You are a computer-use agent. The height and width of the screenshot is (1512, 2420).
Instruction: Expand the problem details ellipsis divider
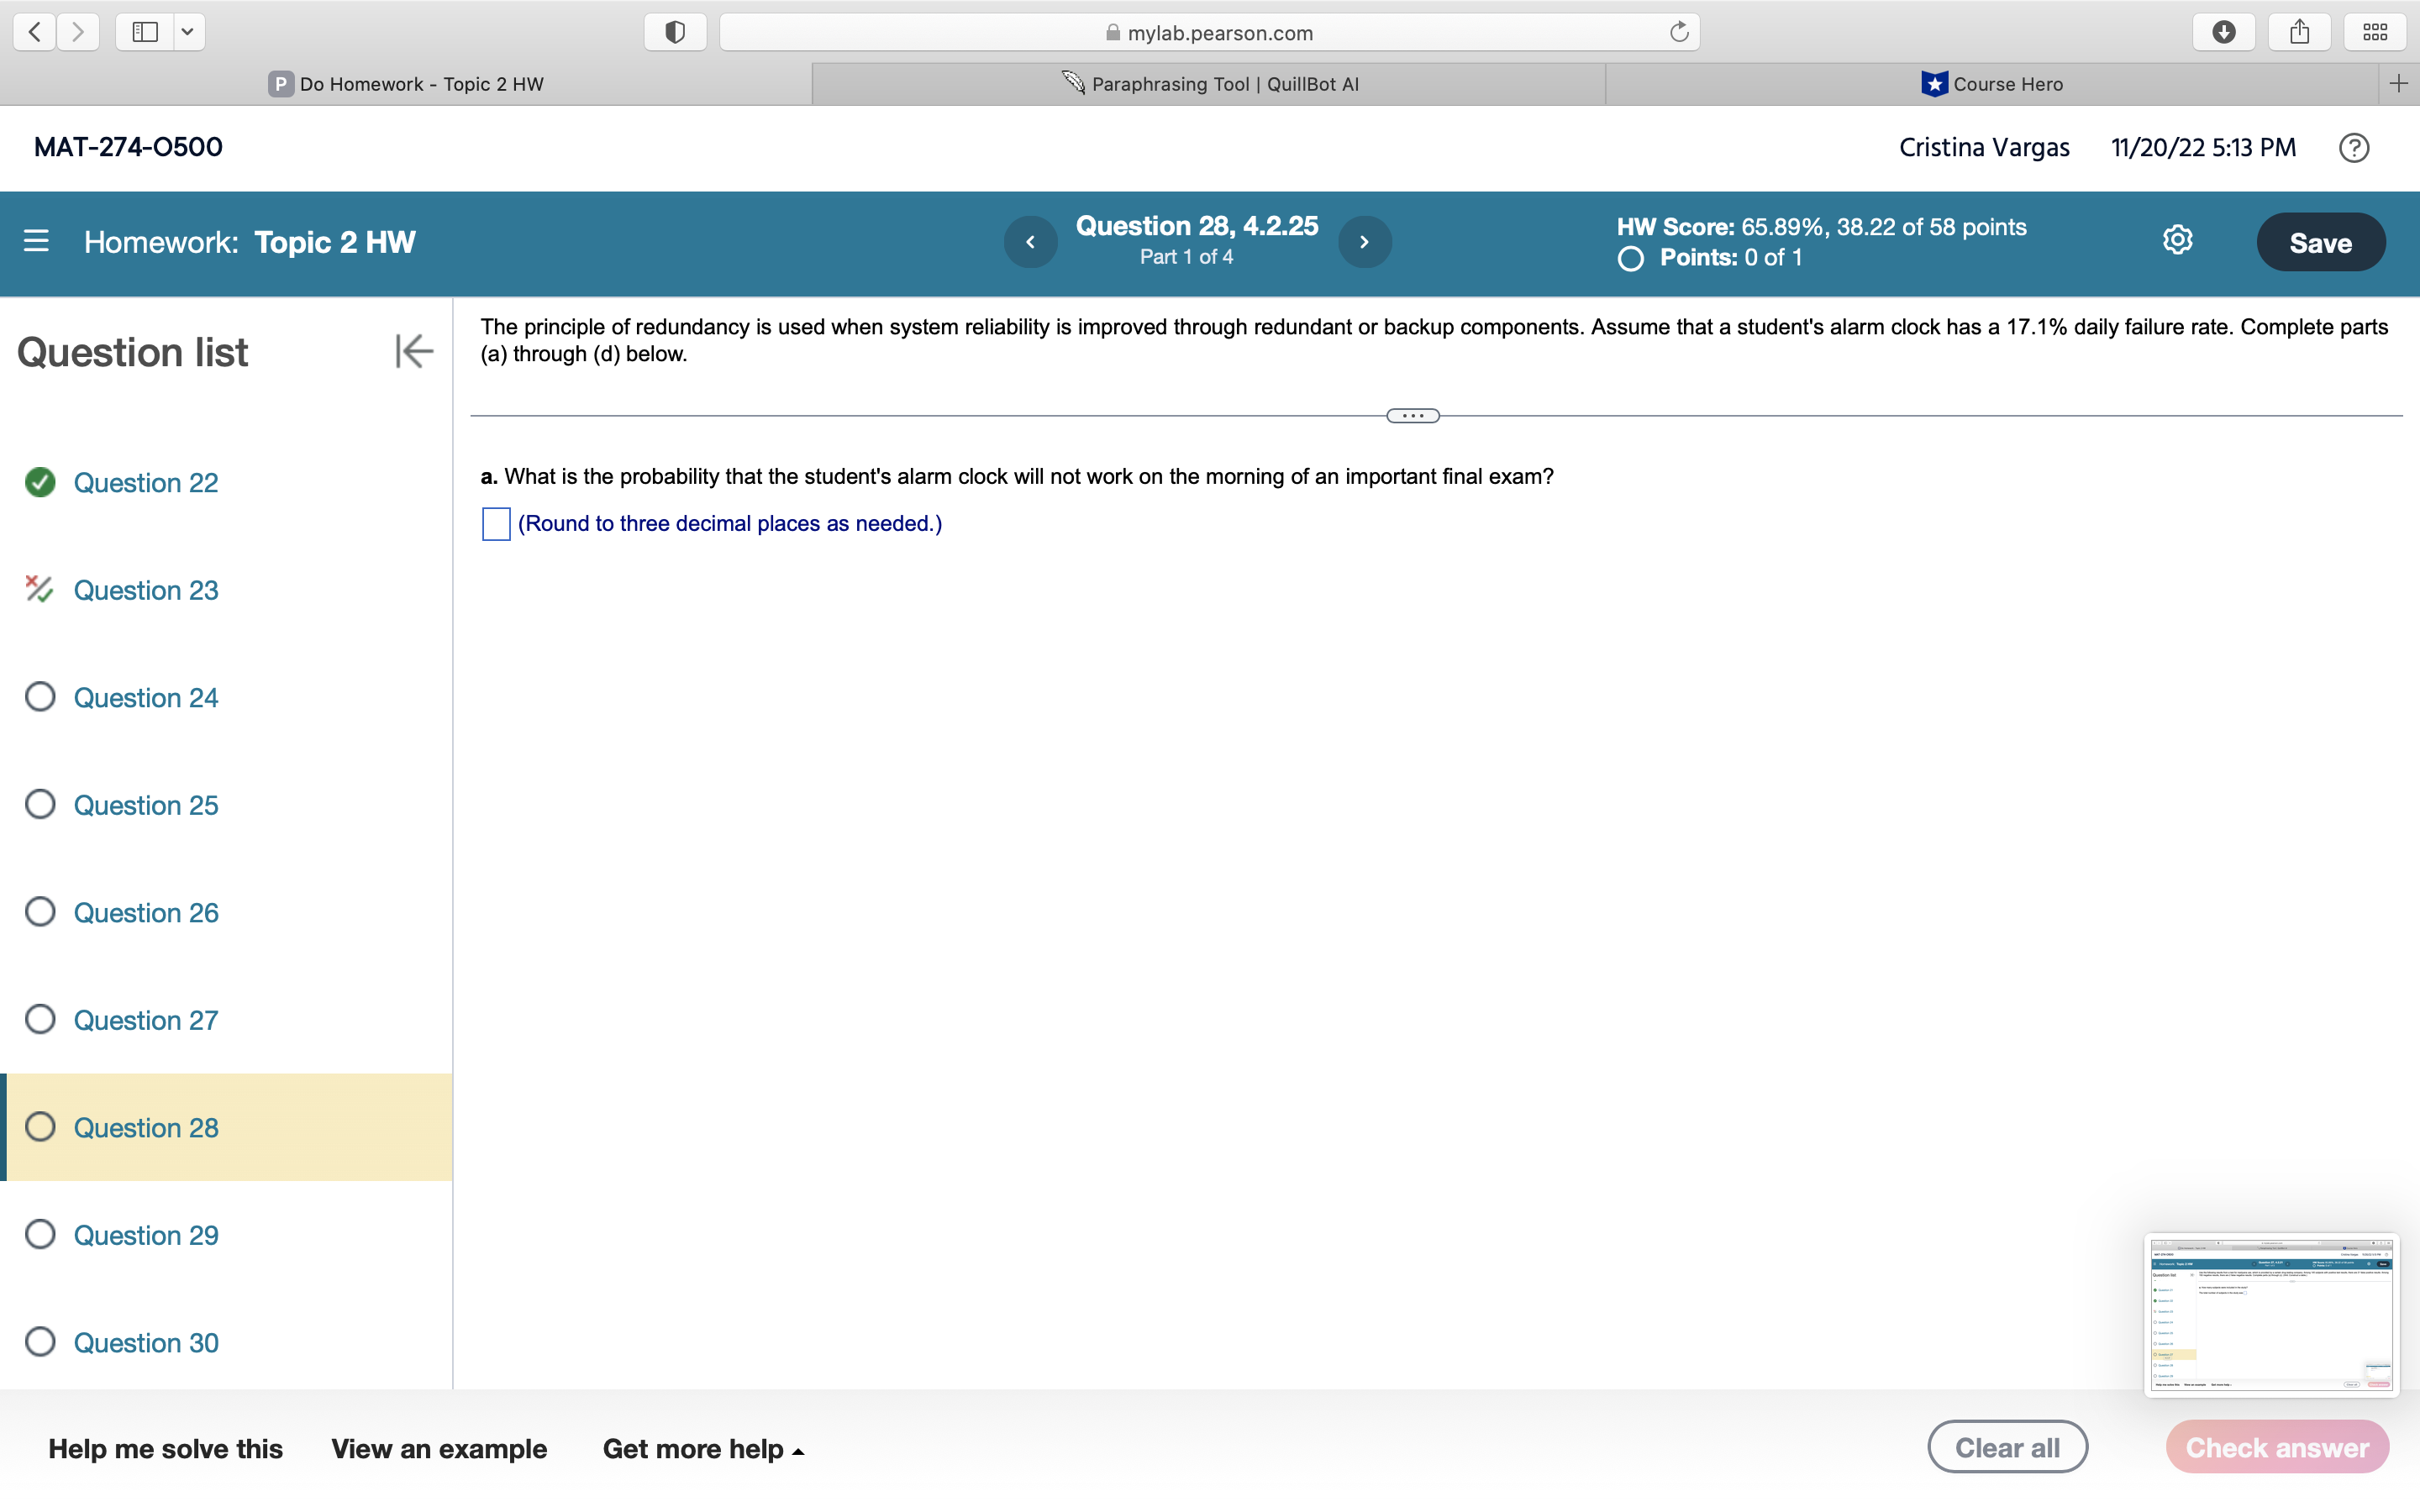(x=1412, y=416)
